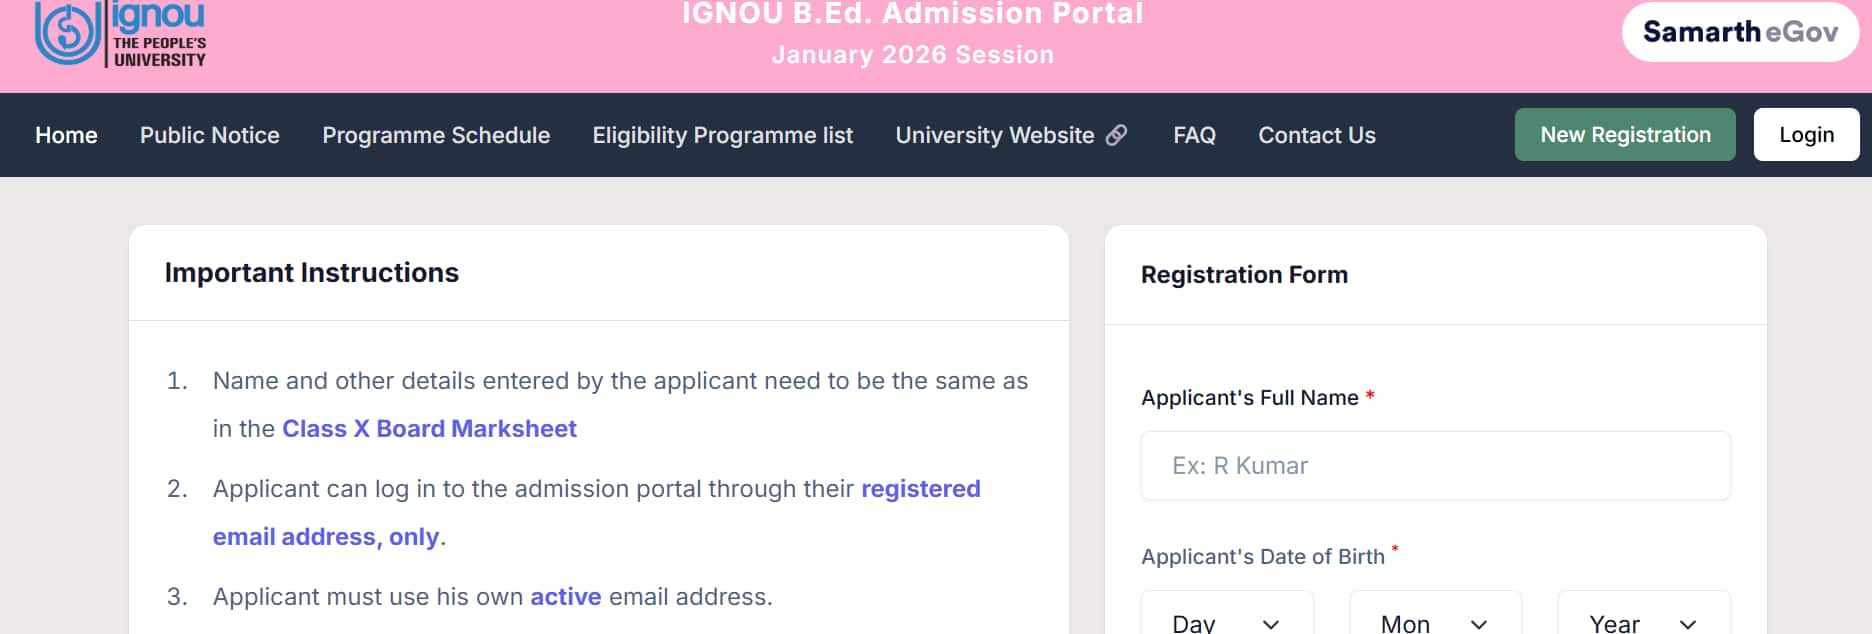Click the IGNOU logo
The image size is (1872, 634).
[120, 34]
